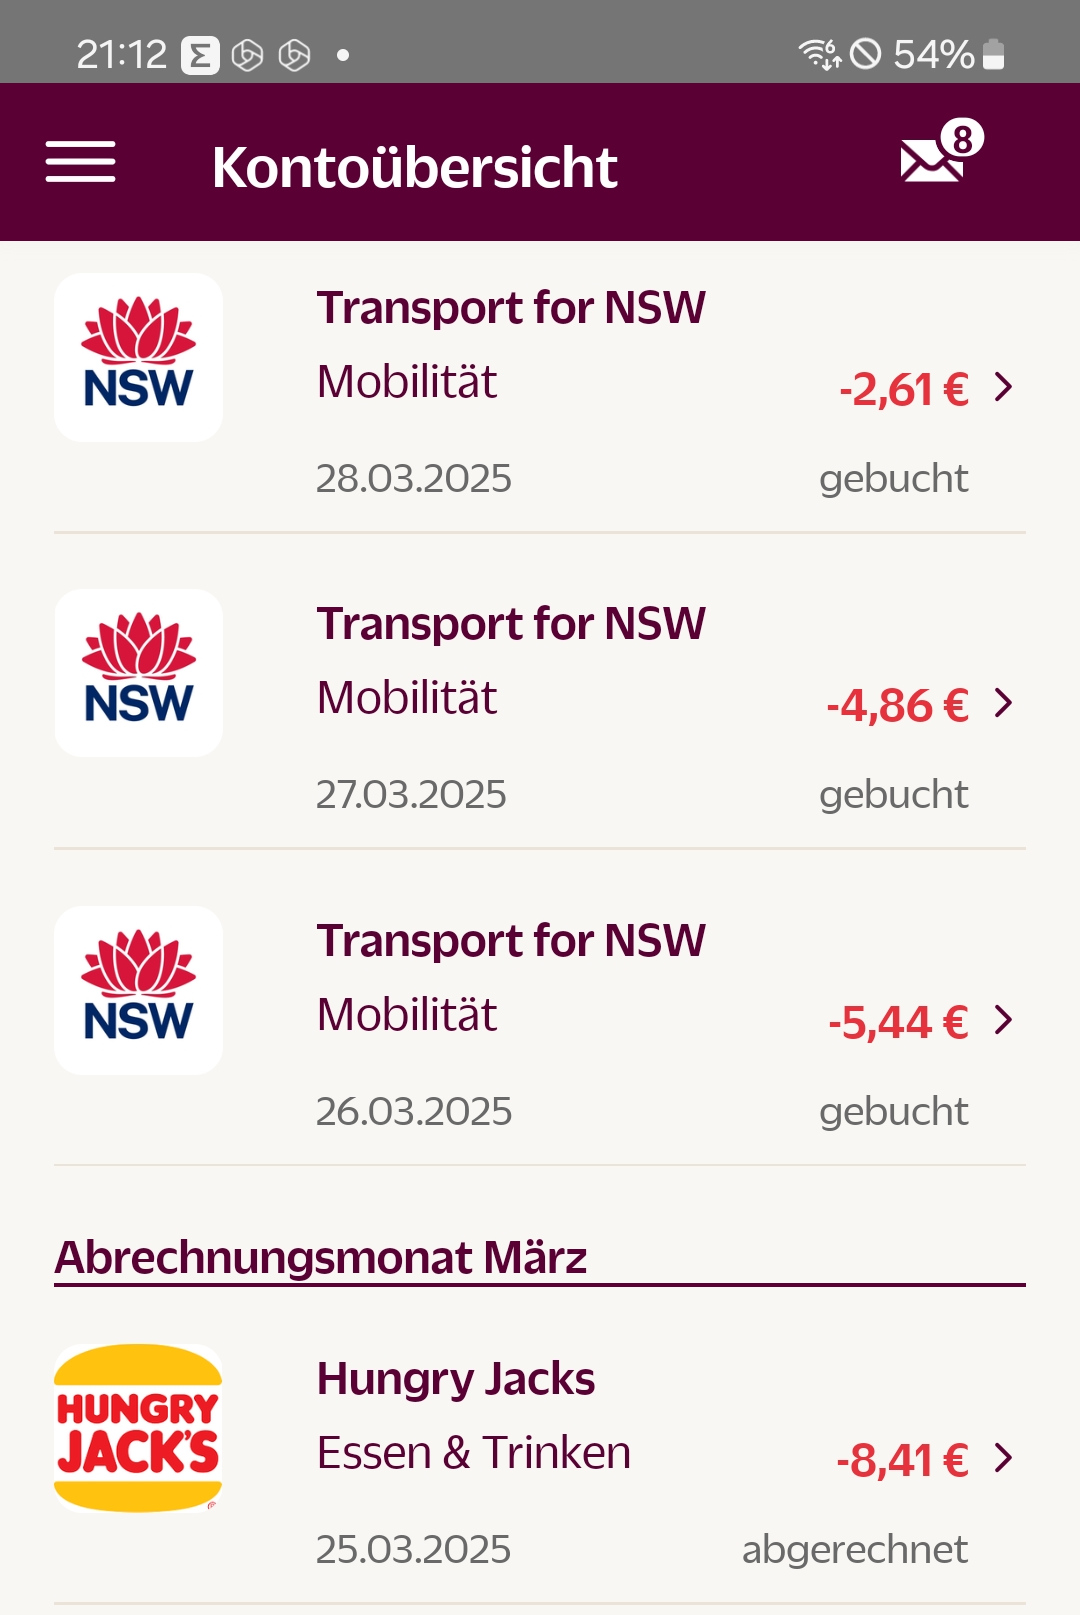
Task: Tap the Kontoübersicht page title
Action: pos(415,167)
